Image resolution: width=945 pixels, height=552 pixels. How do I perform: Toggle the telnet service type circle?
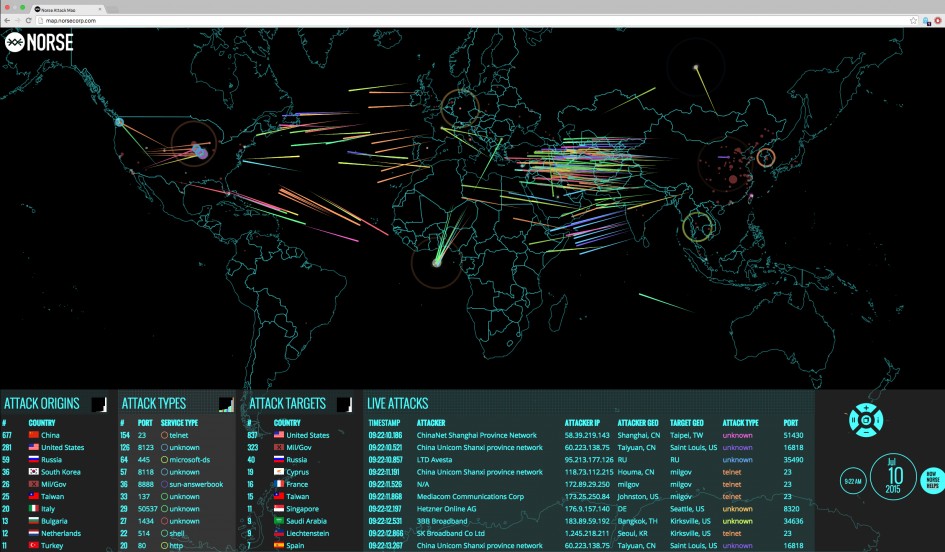[164, 435]
